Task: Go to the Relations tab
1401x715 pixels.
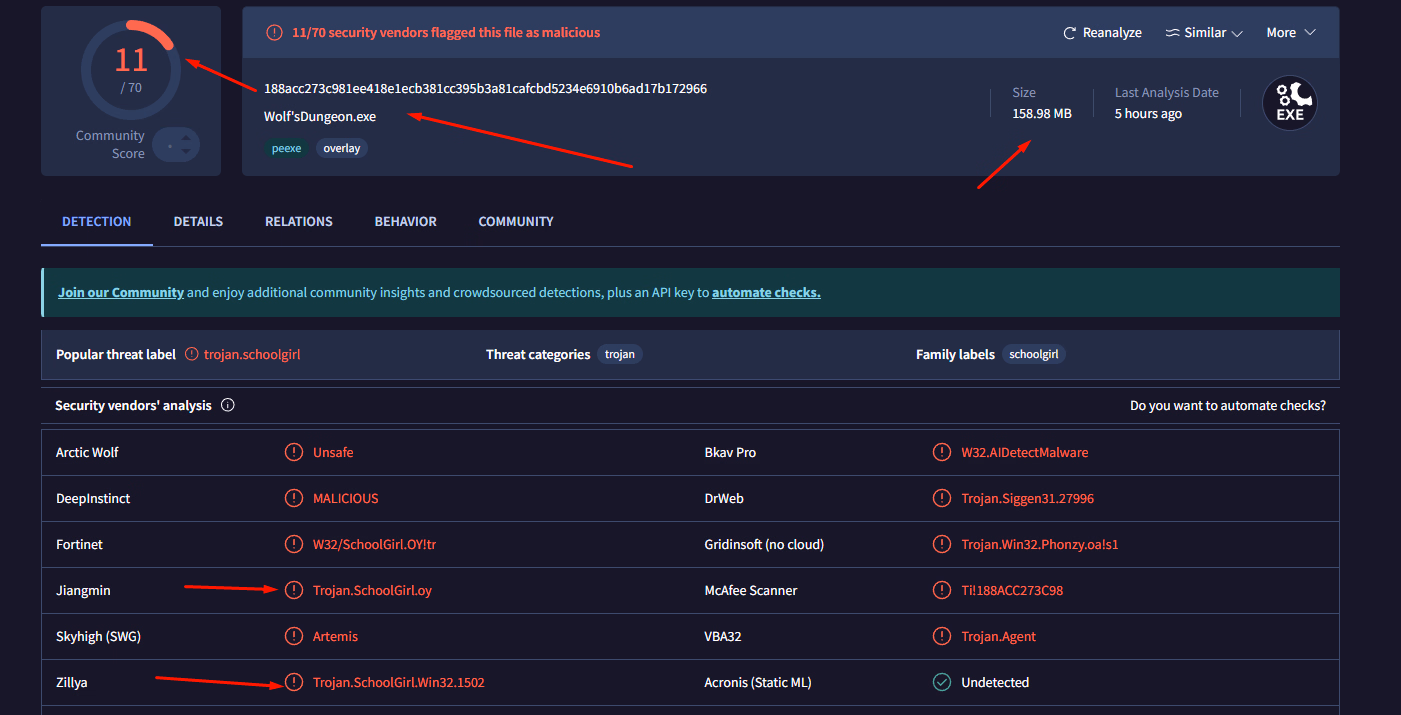Action: [x=298, y=221]
